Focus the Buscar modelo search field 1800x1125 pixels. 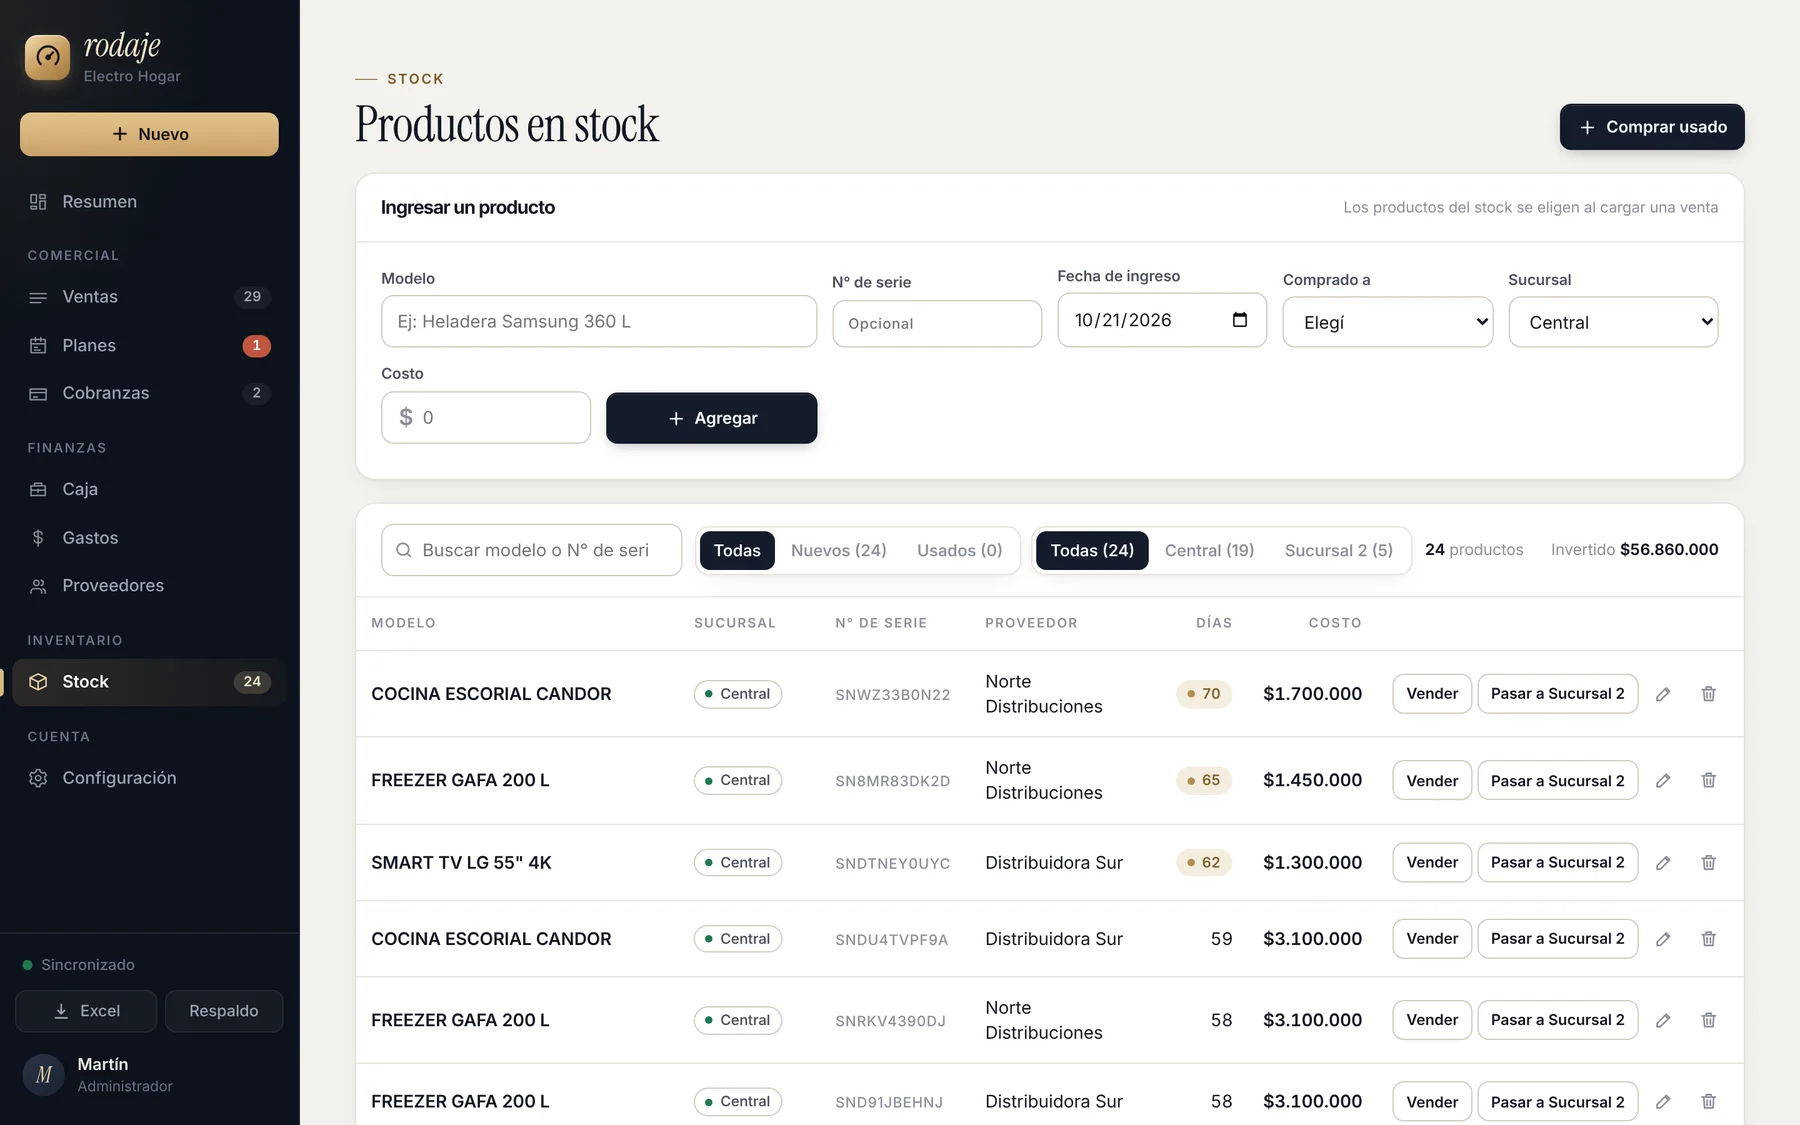pyautogui.click(x=531, y=550)
